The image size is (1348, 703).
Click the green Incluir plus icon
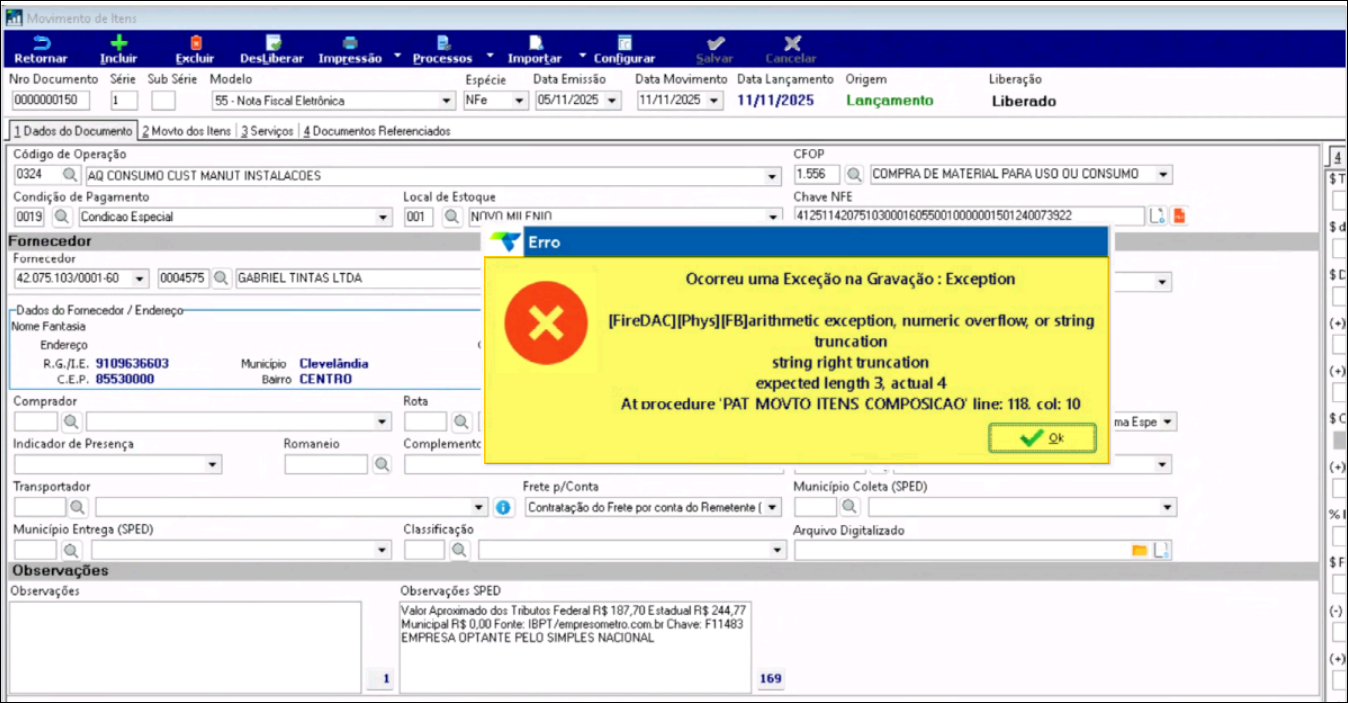(118, 43)
